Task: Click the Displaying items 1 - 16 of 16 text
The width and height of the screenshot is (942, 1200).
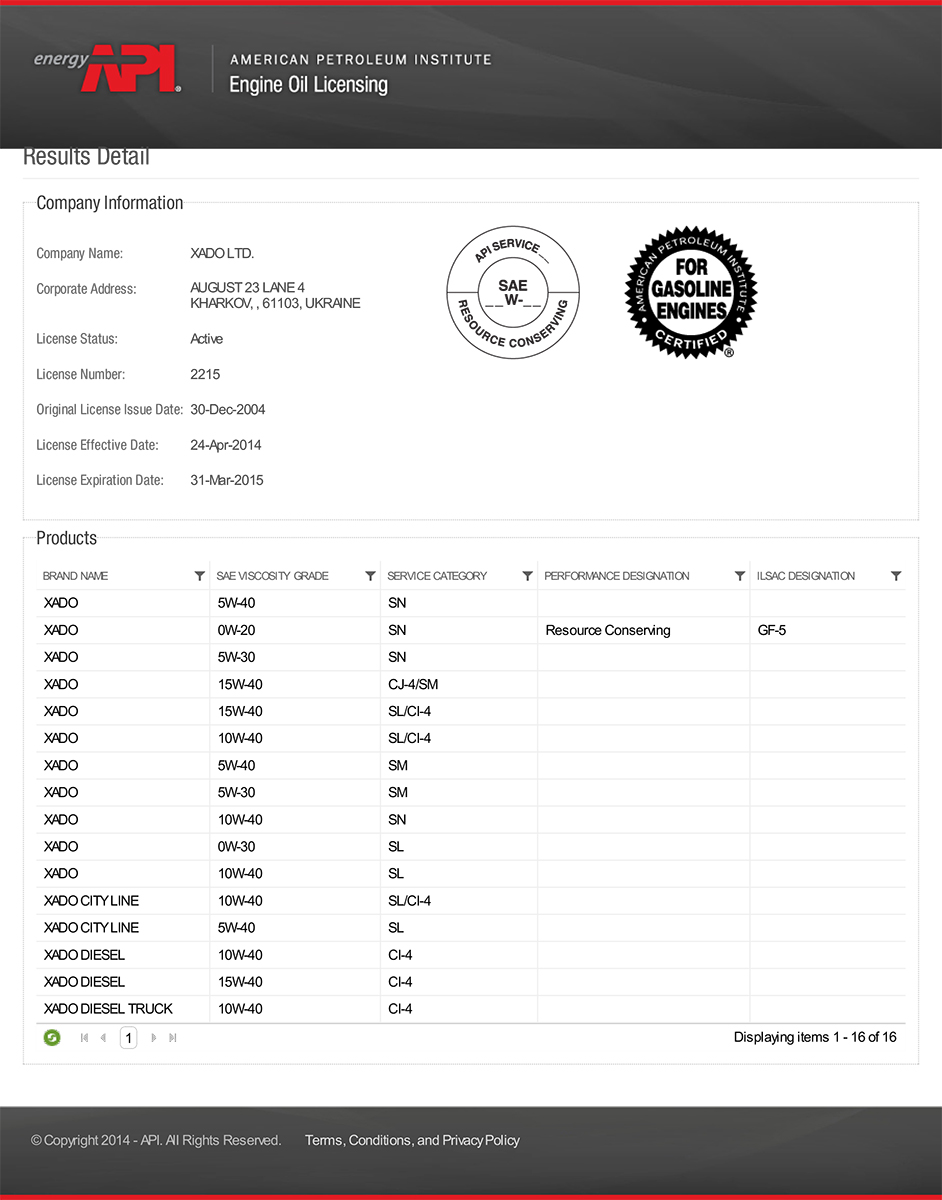Action: coord(815,1037)
